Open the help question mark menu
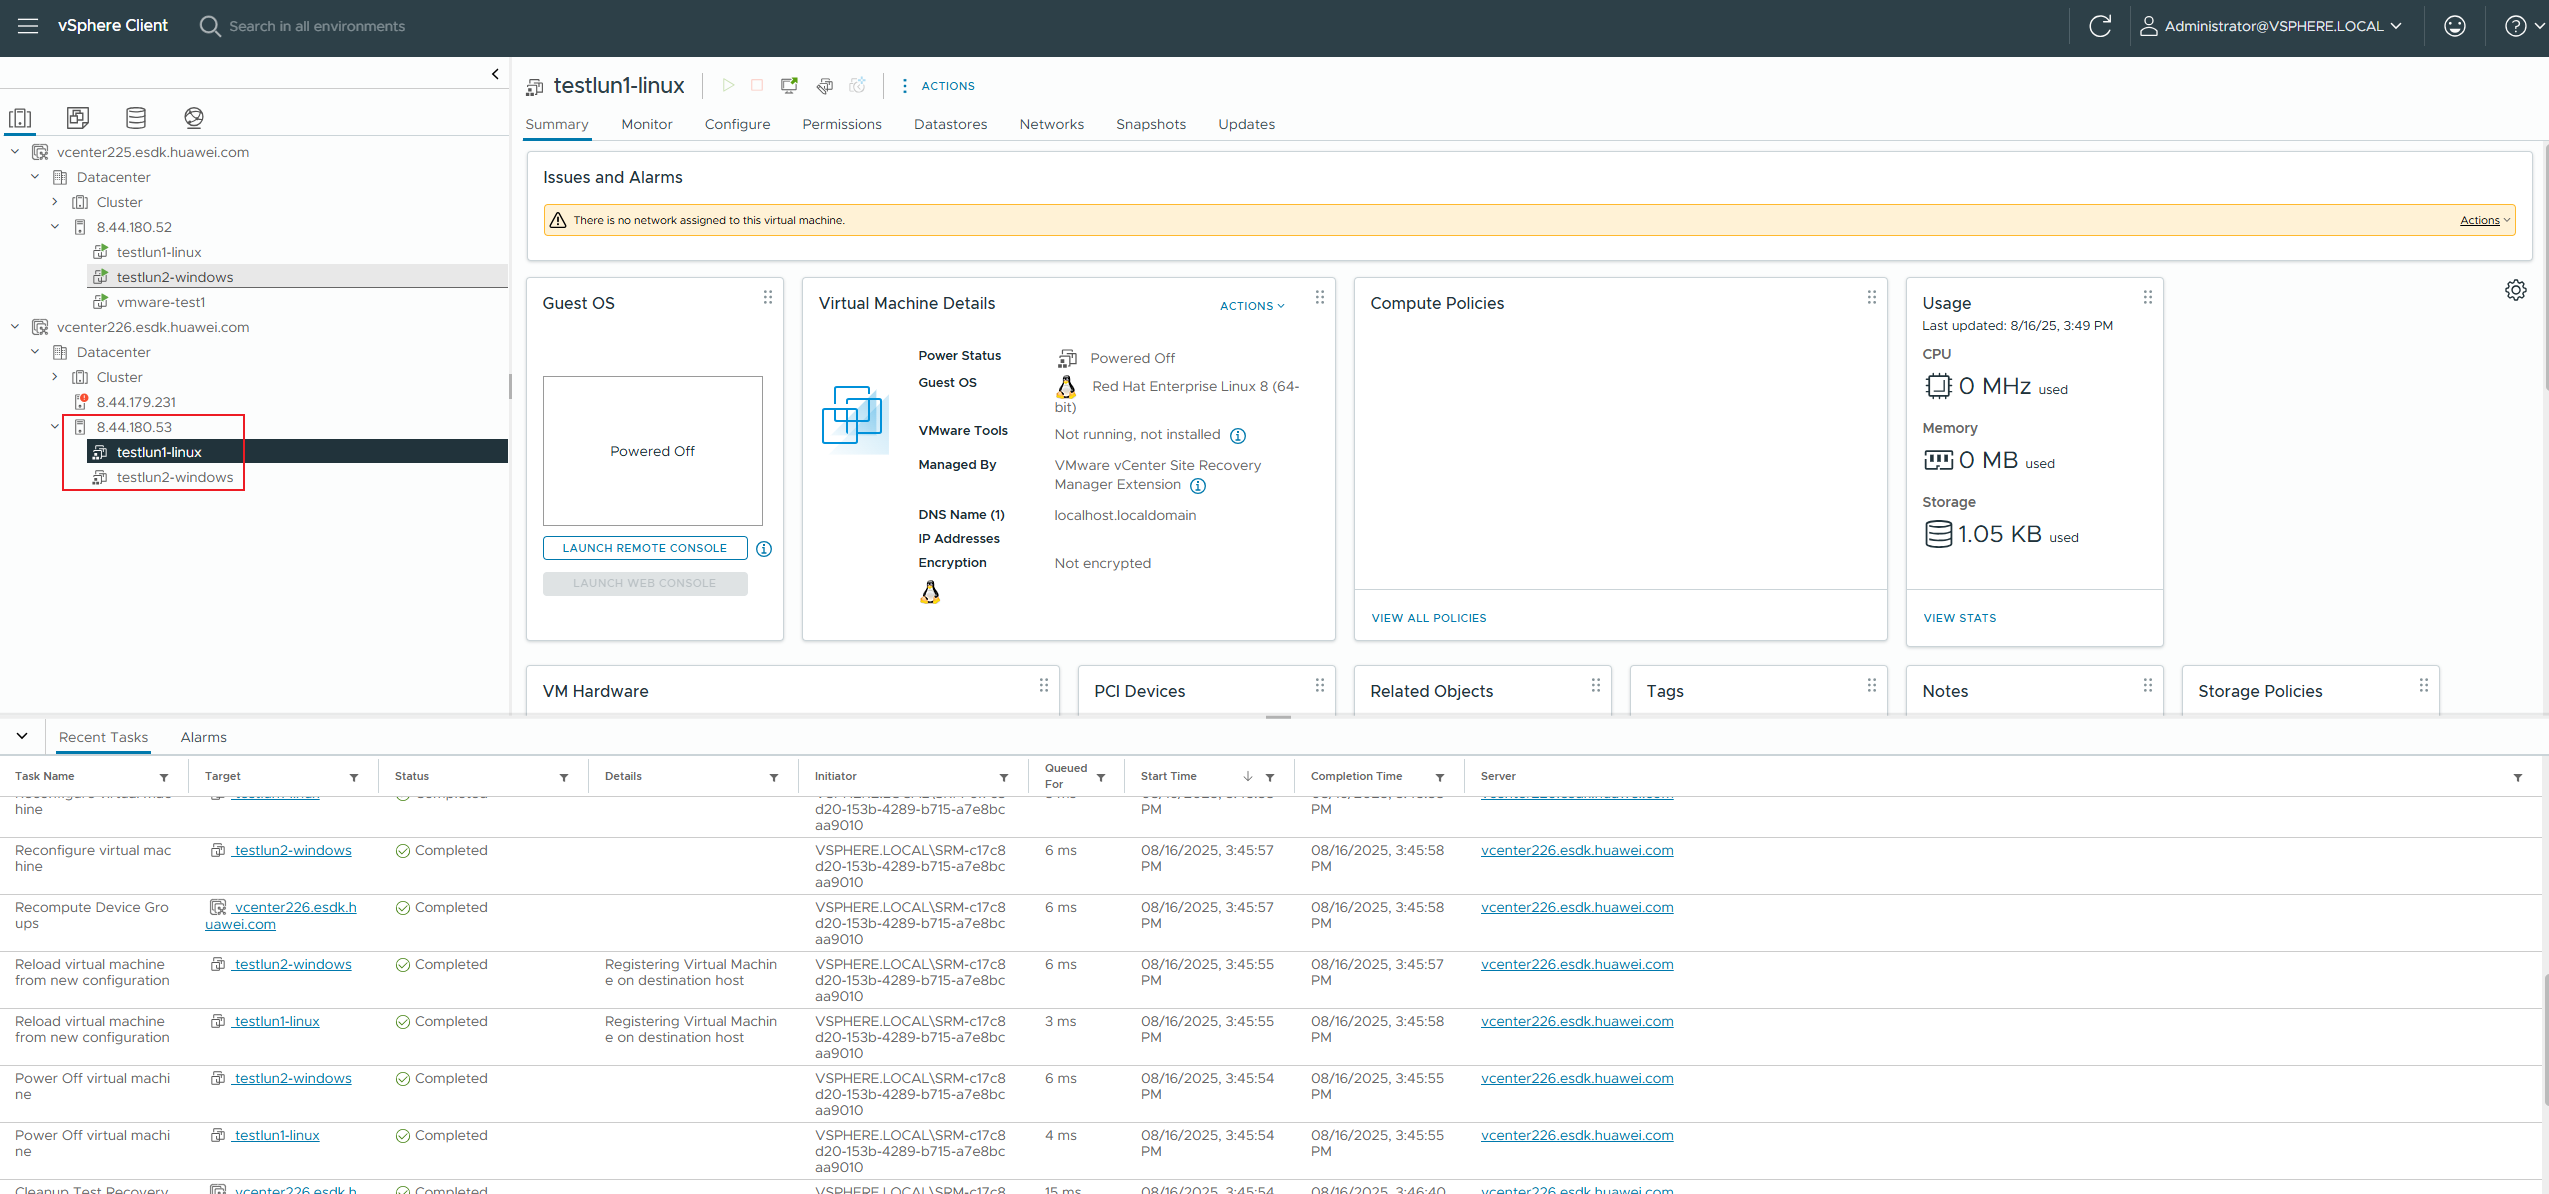Image resolution: width=2549 pixels, height=1194 pixels. [x=2525, y=26]
